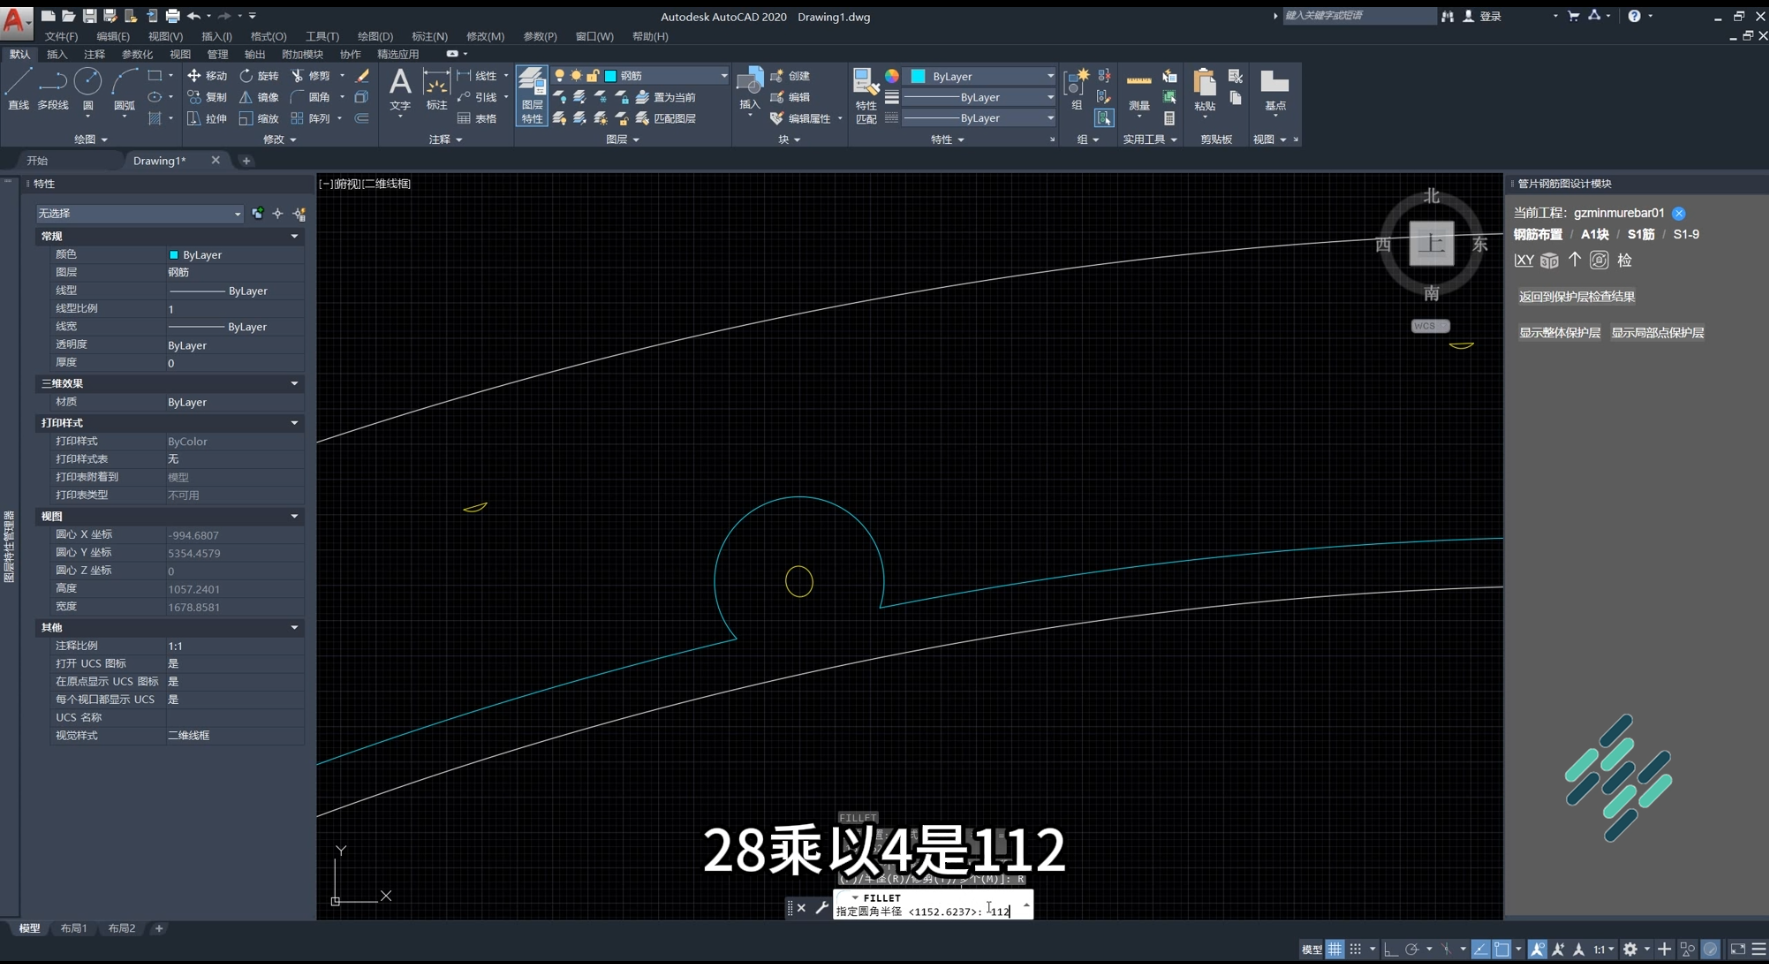
Task: Toggle ortho mode in status bar
Action: [x=1391, y=949]
